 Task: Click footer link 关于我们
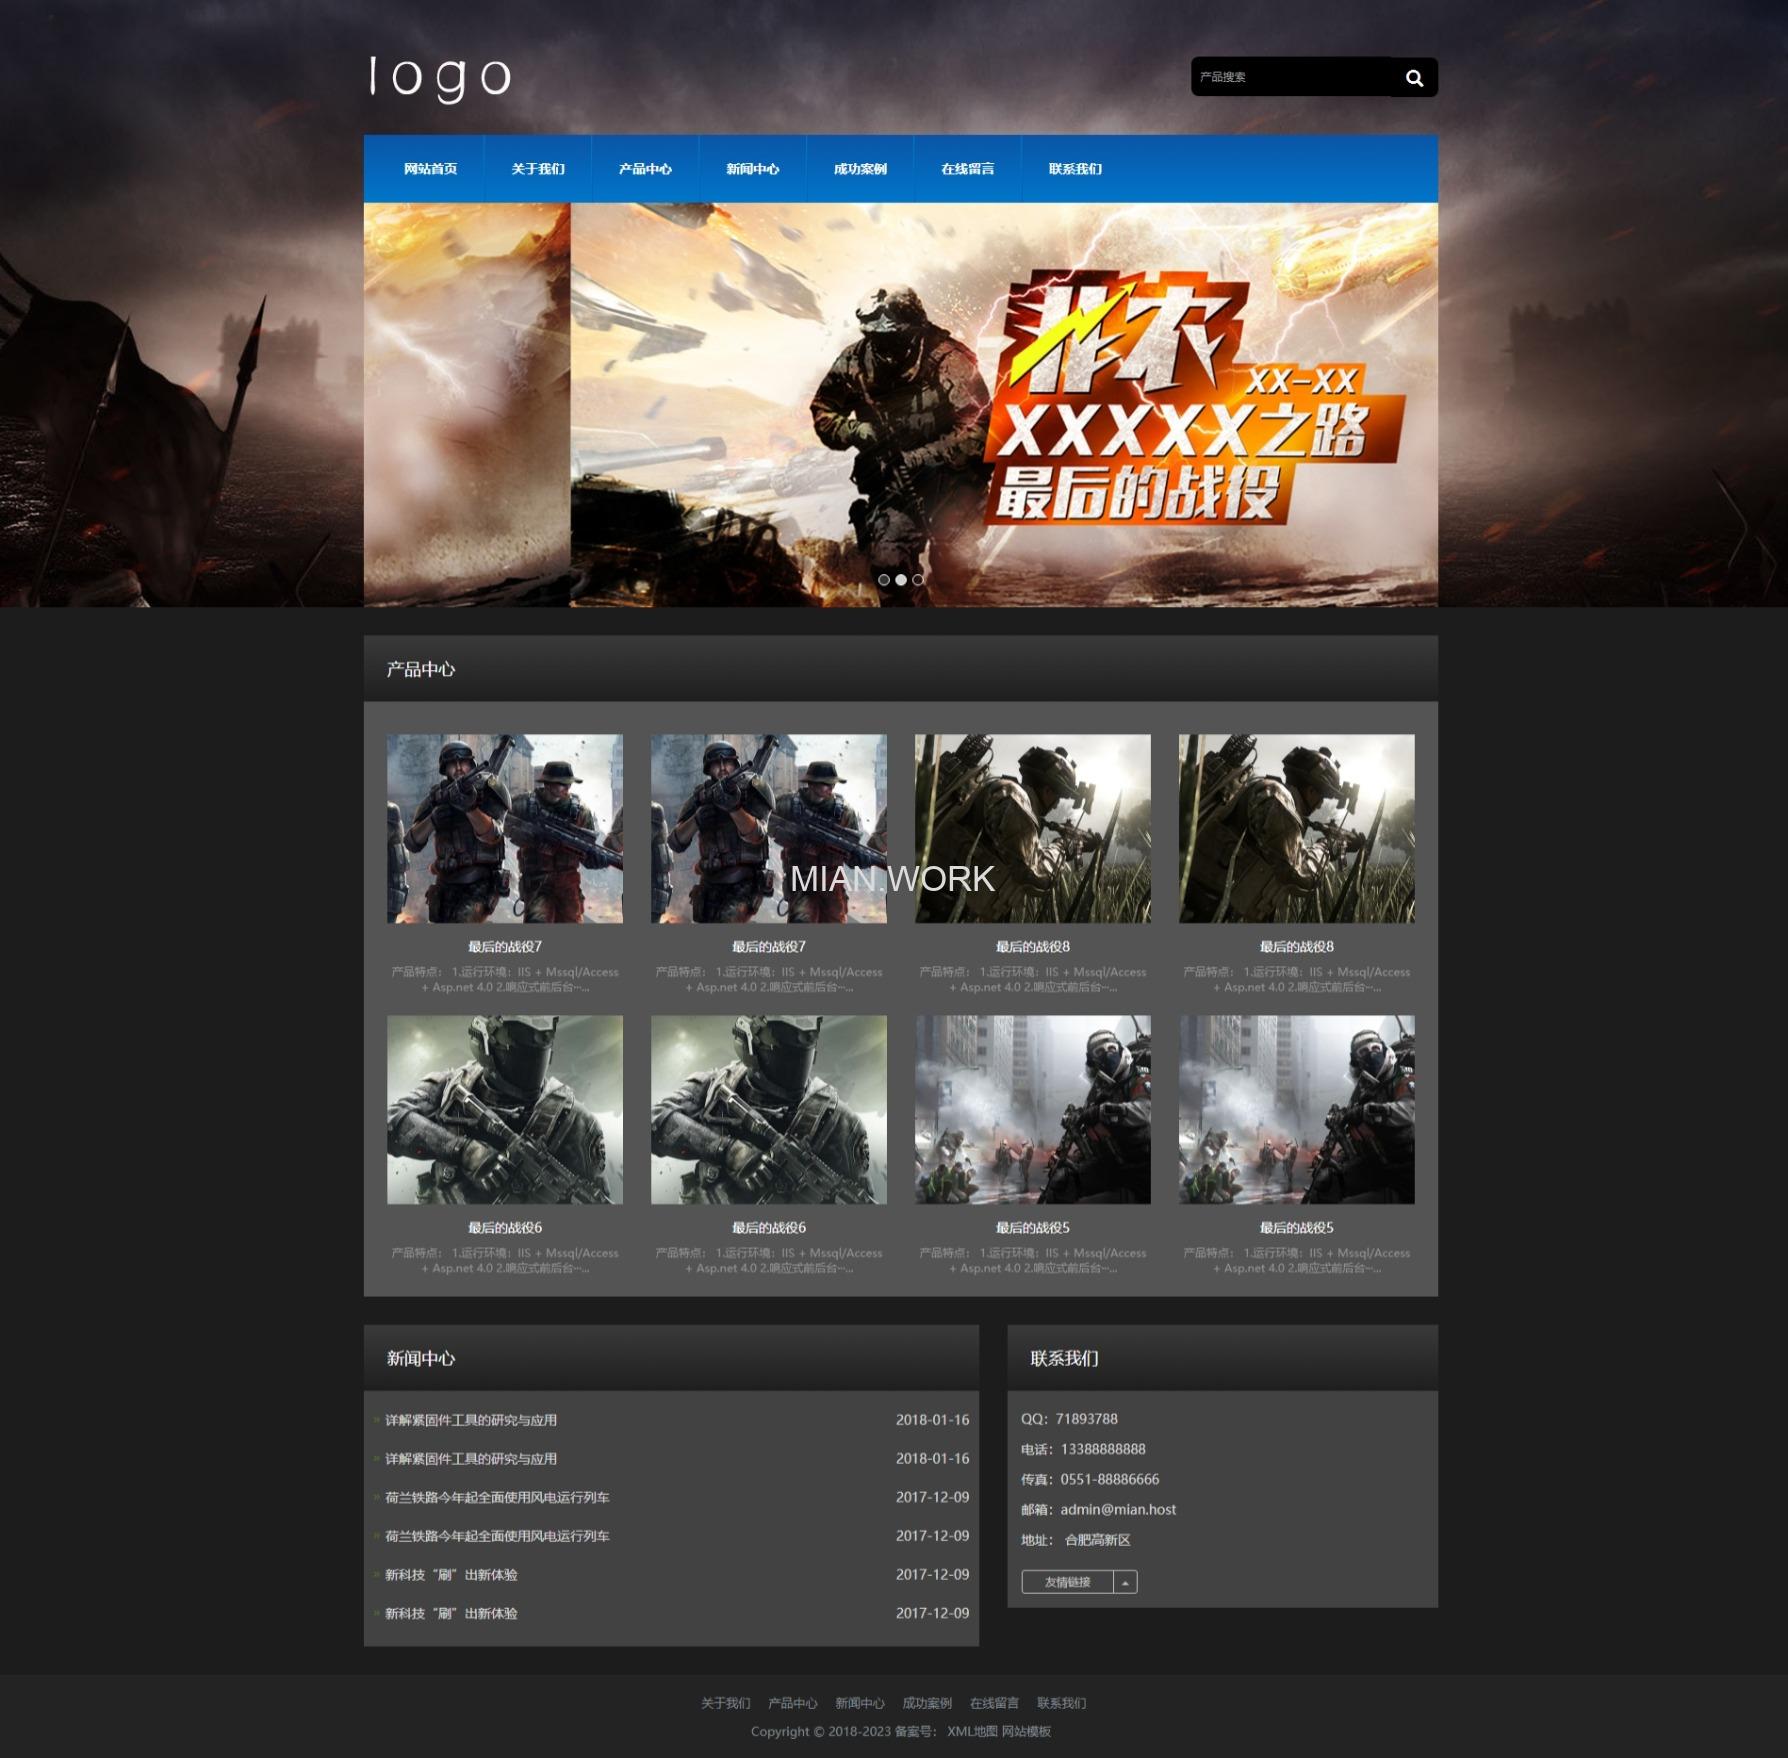pos(726,1703)
